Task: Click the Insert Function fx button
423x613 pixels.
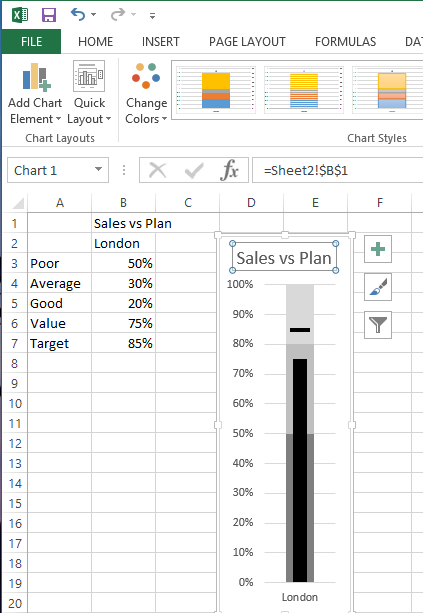Action: pos(229,170)
